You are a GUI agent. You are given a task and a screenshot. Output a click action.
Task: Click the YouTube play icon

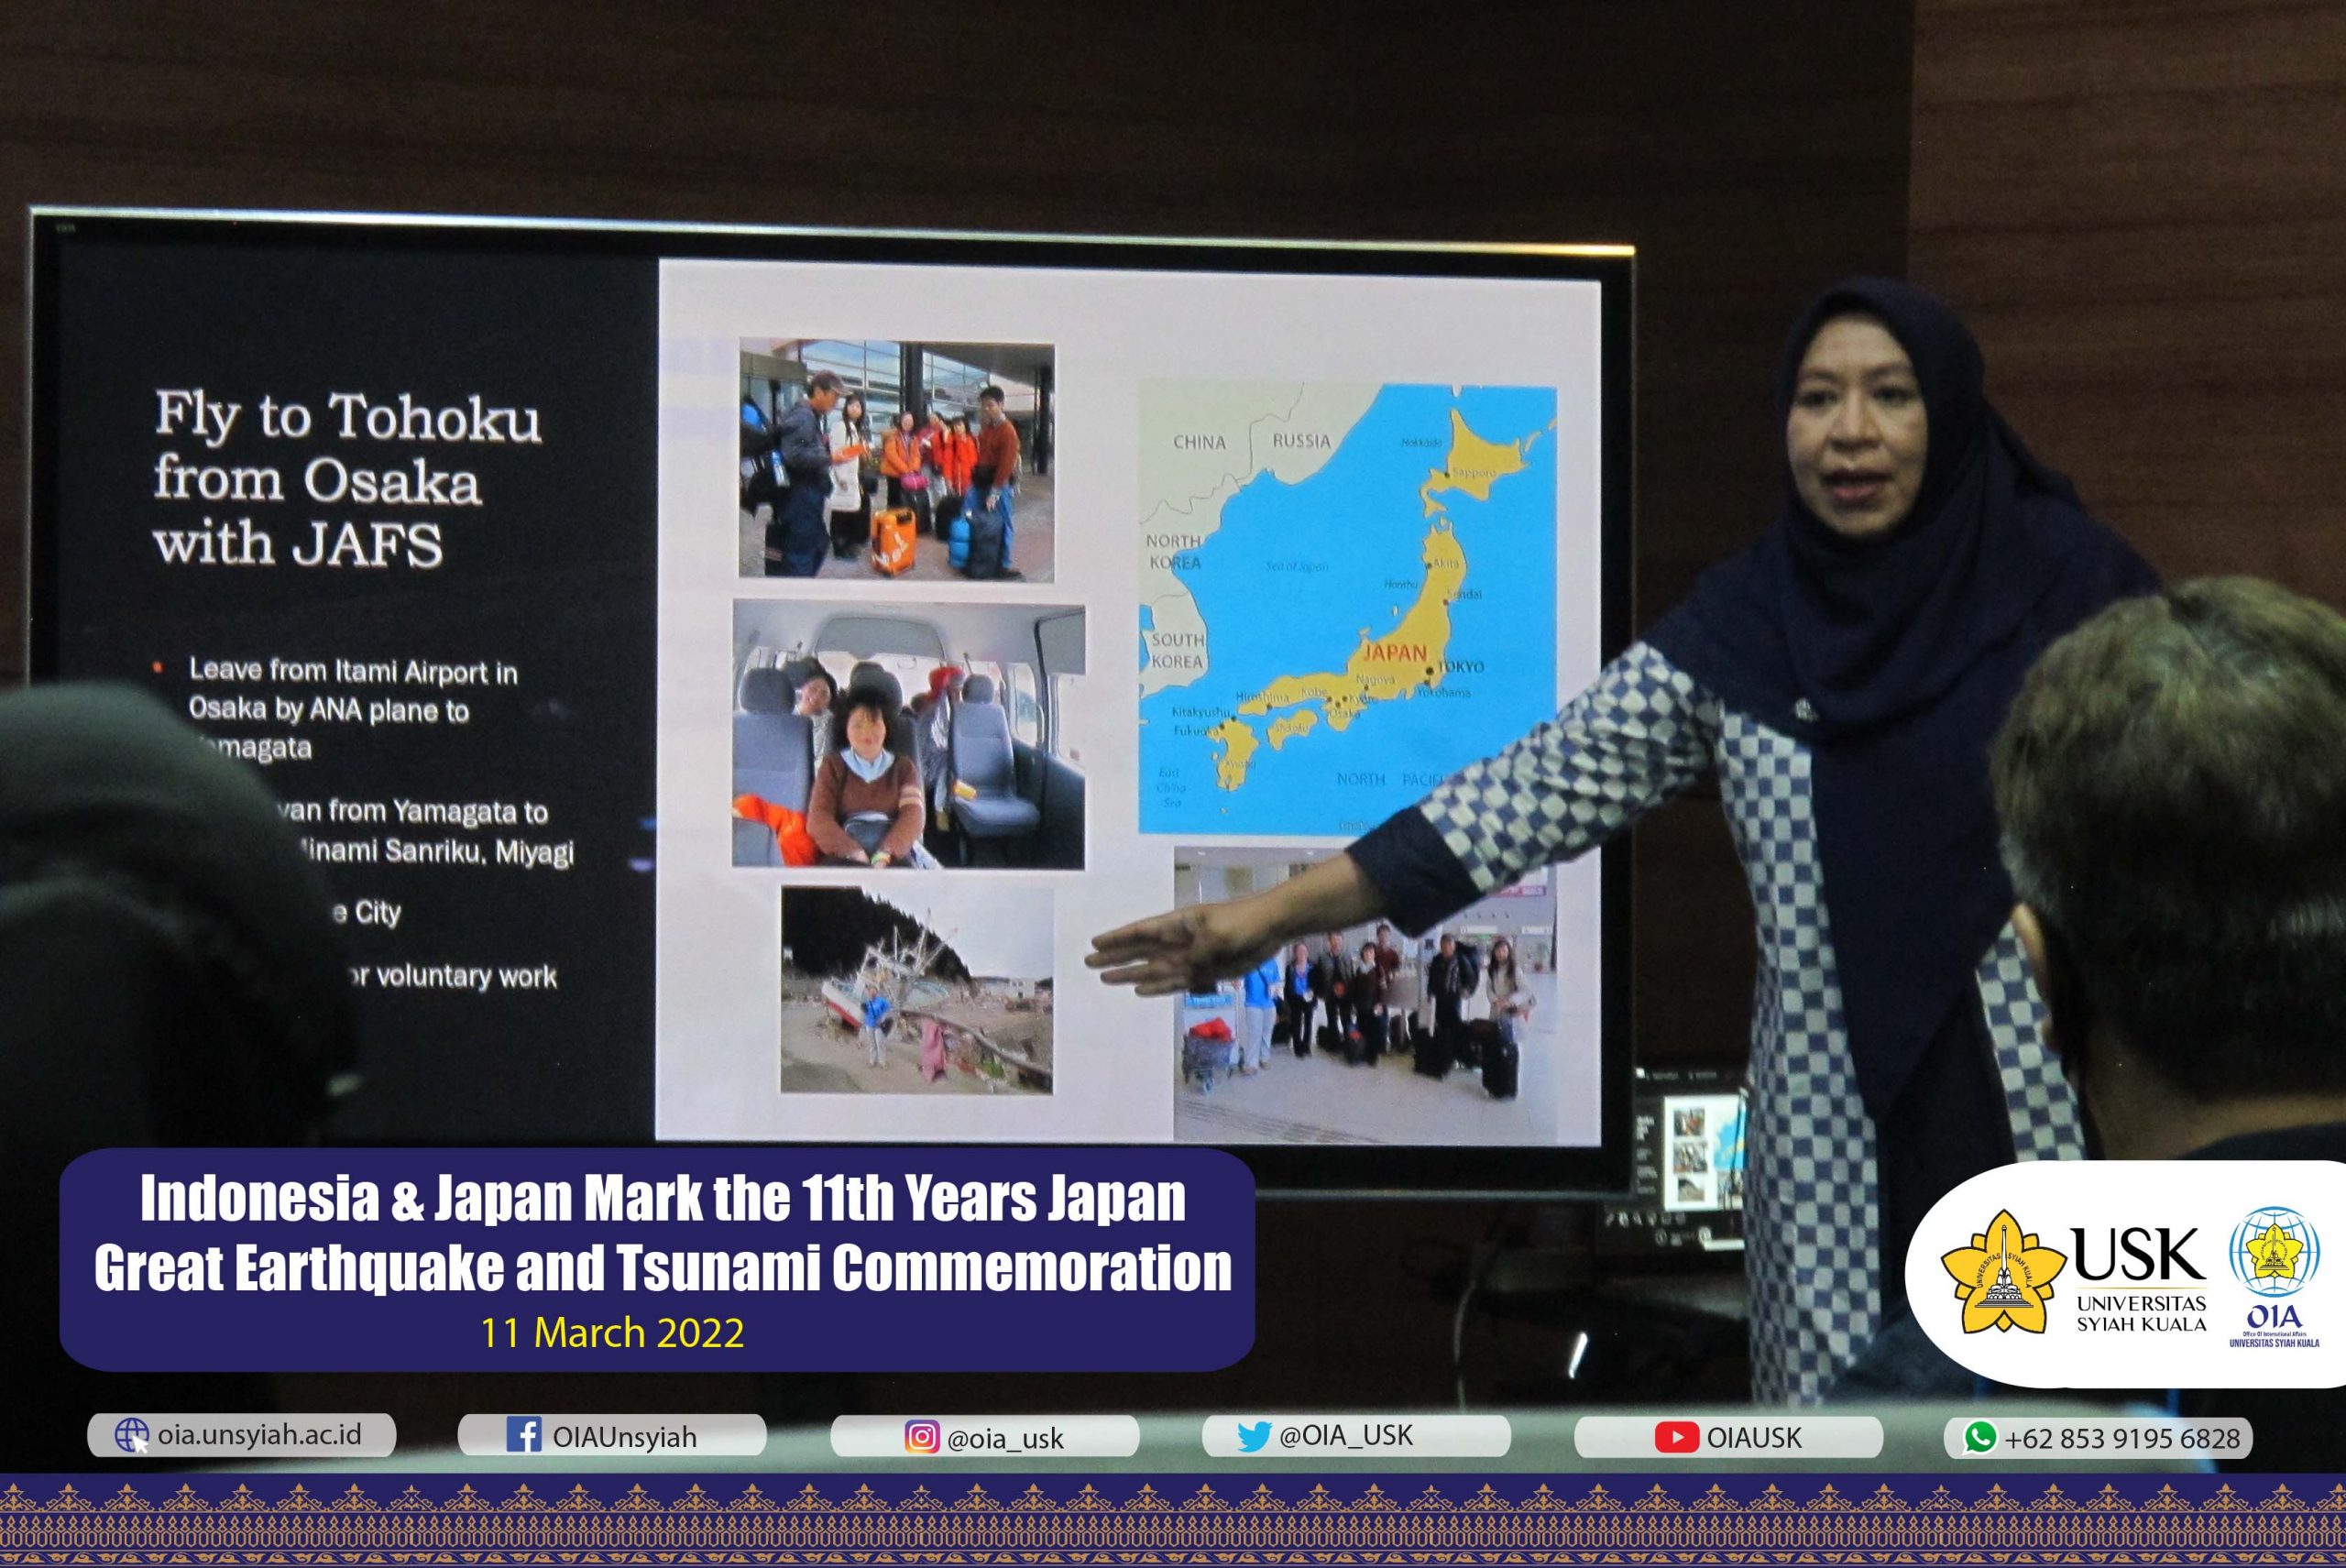point(1677,1437)
